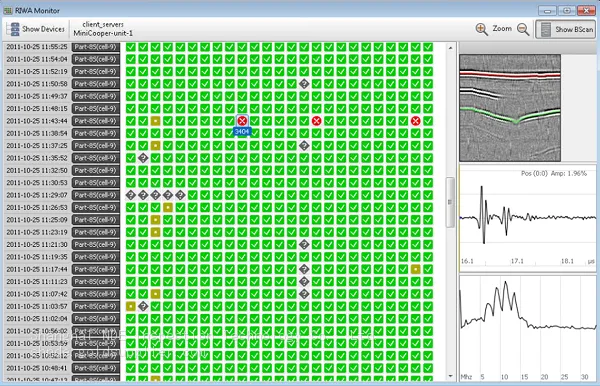Click the first gray unknown cell in 11:29:07 row
This screenshot has width=600, height=386.
tap(131, 195)
